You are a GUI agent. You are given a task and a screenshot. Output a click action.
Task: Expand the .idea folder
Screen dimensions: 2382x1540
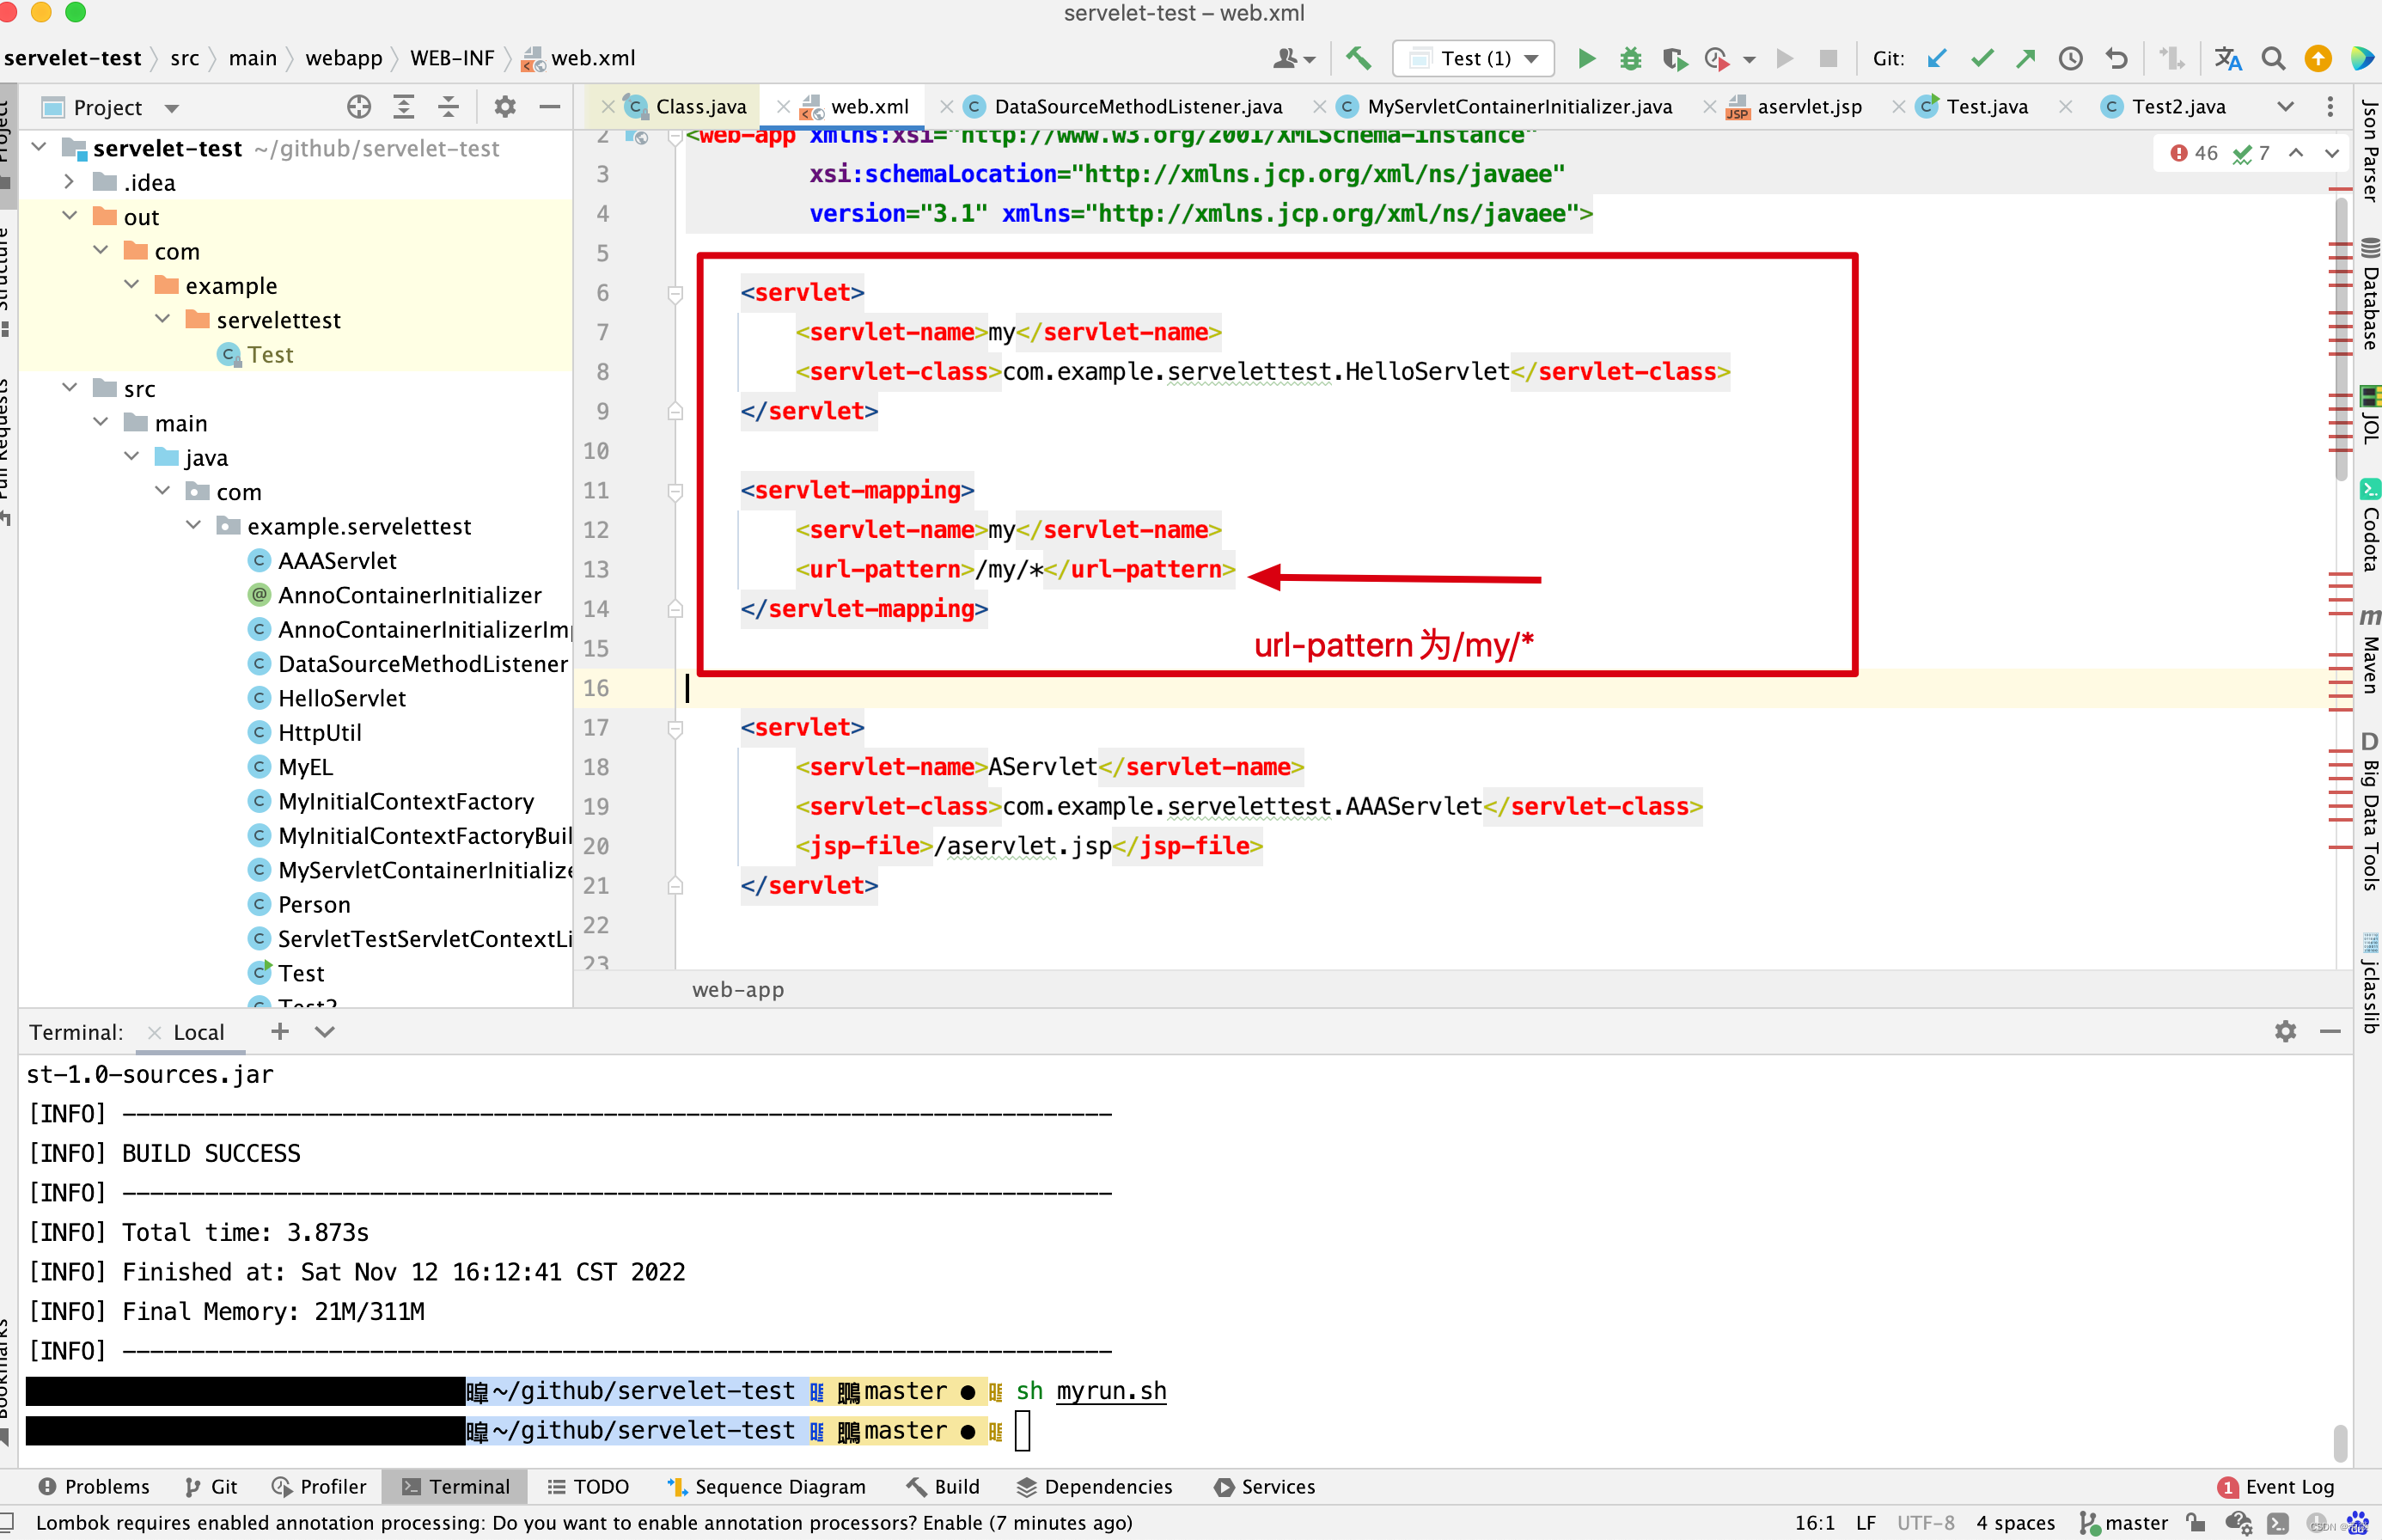coord(70,182)
